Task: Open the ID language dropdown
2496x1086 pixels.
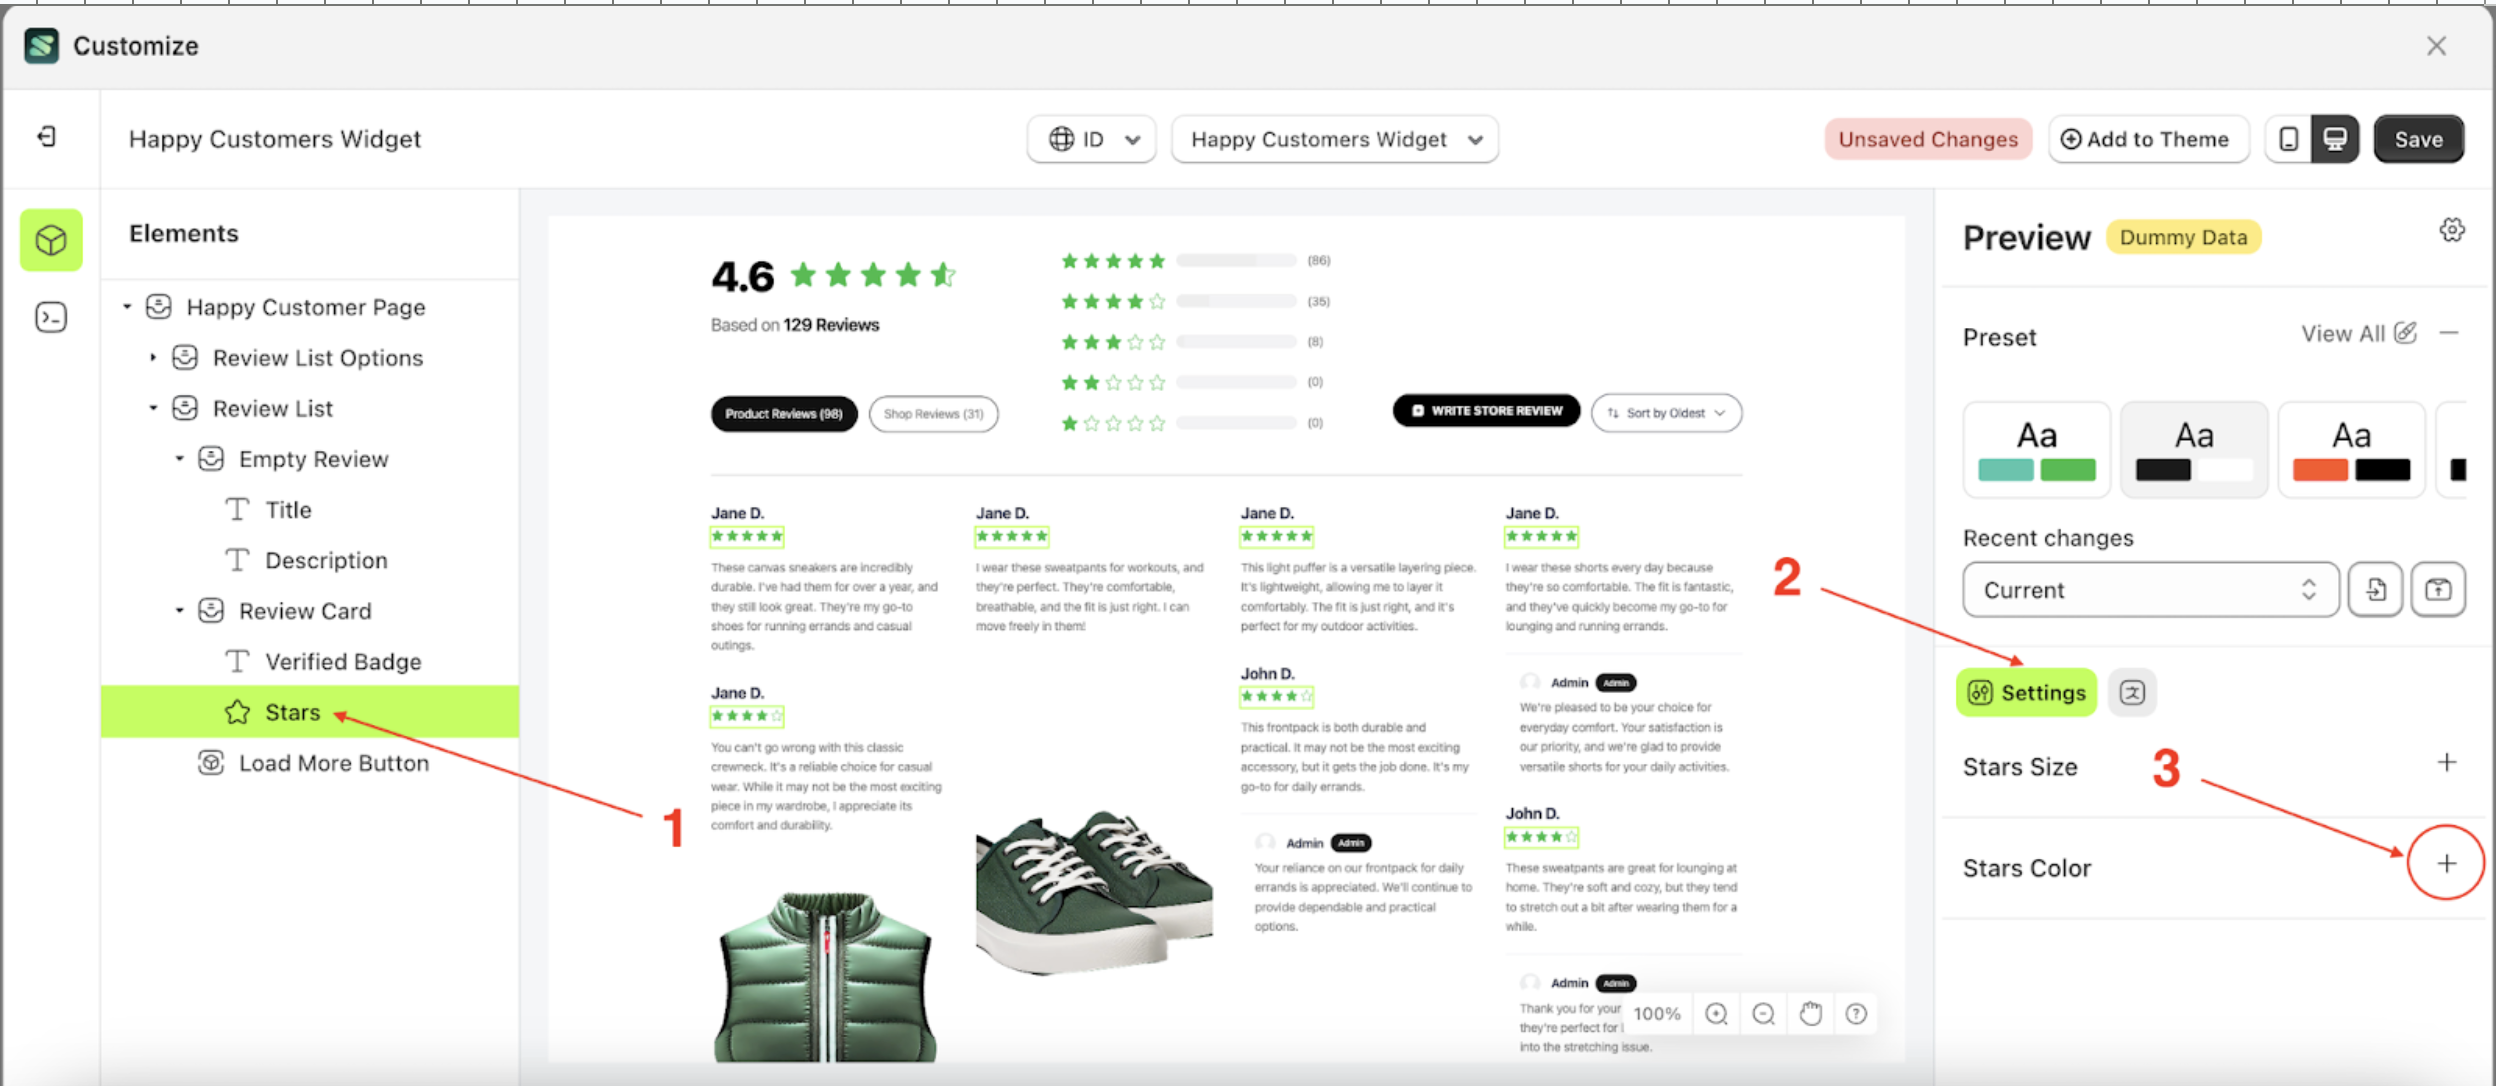Action: coord(1090,139)
